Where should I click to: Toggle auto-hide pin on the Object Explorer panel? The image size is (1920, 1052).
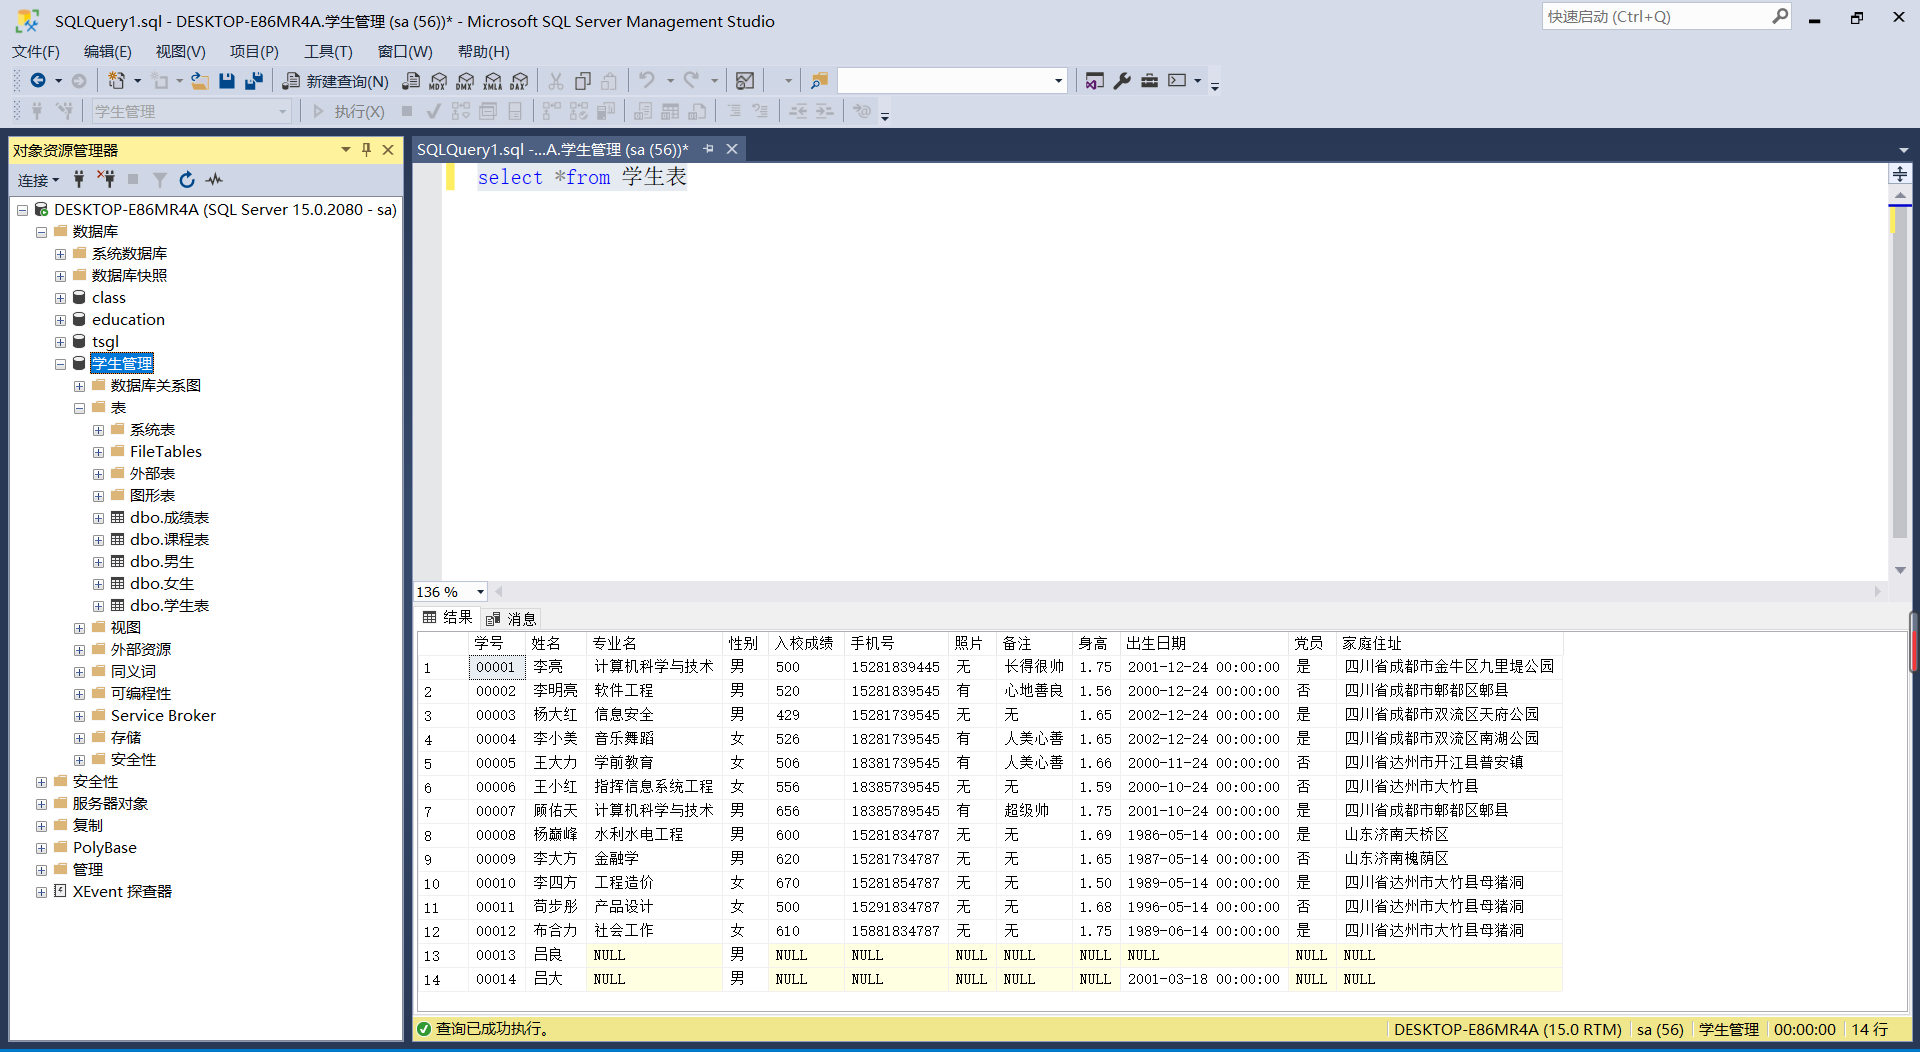coord(366,150)
